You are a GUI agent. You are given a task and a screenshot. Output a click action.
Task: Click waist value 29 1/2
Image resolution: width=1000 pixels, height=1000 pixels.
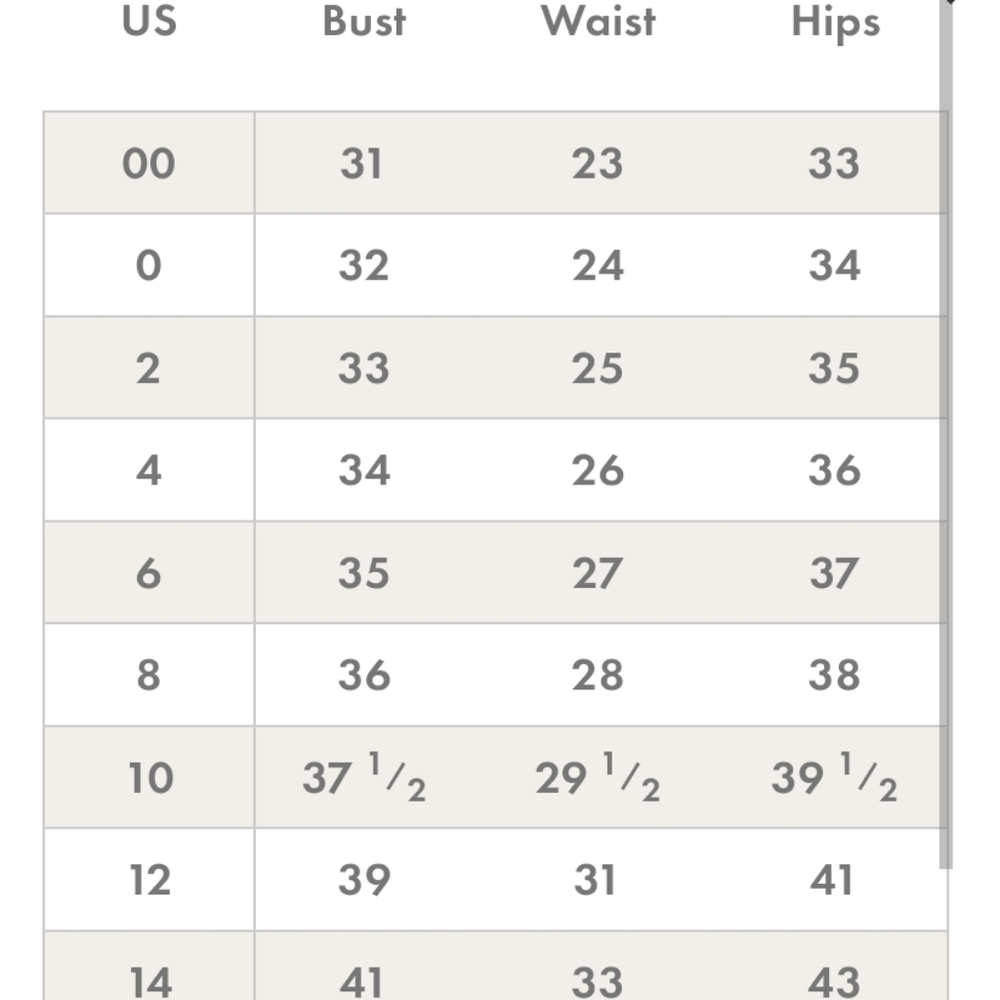598,777
